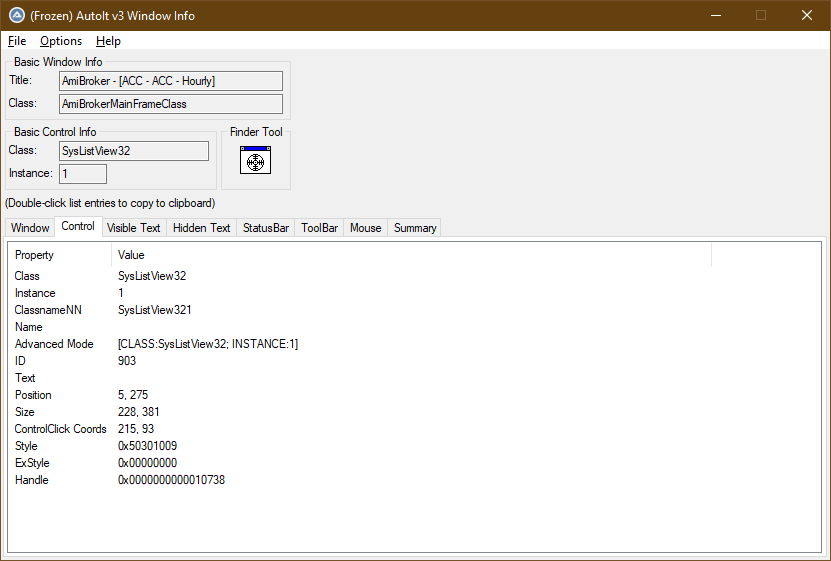Click the value 0x00000000
Viewport: 831px width, 561px height.
tap(147, 462)
